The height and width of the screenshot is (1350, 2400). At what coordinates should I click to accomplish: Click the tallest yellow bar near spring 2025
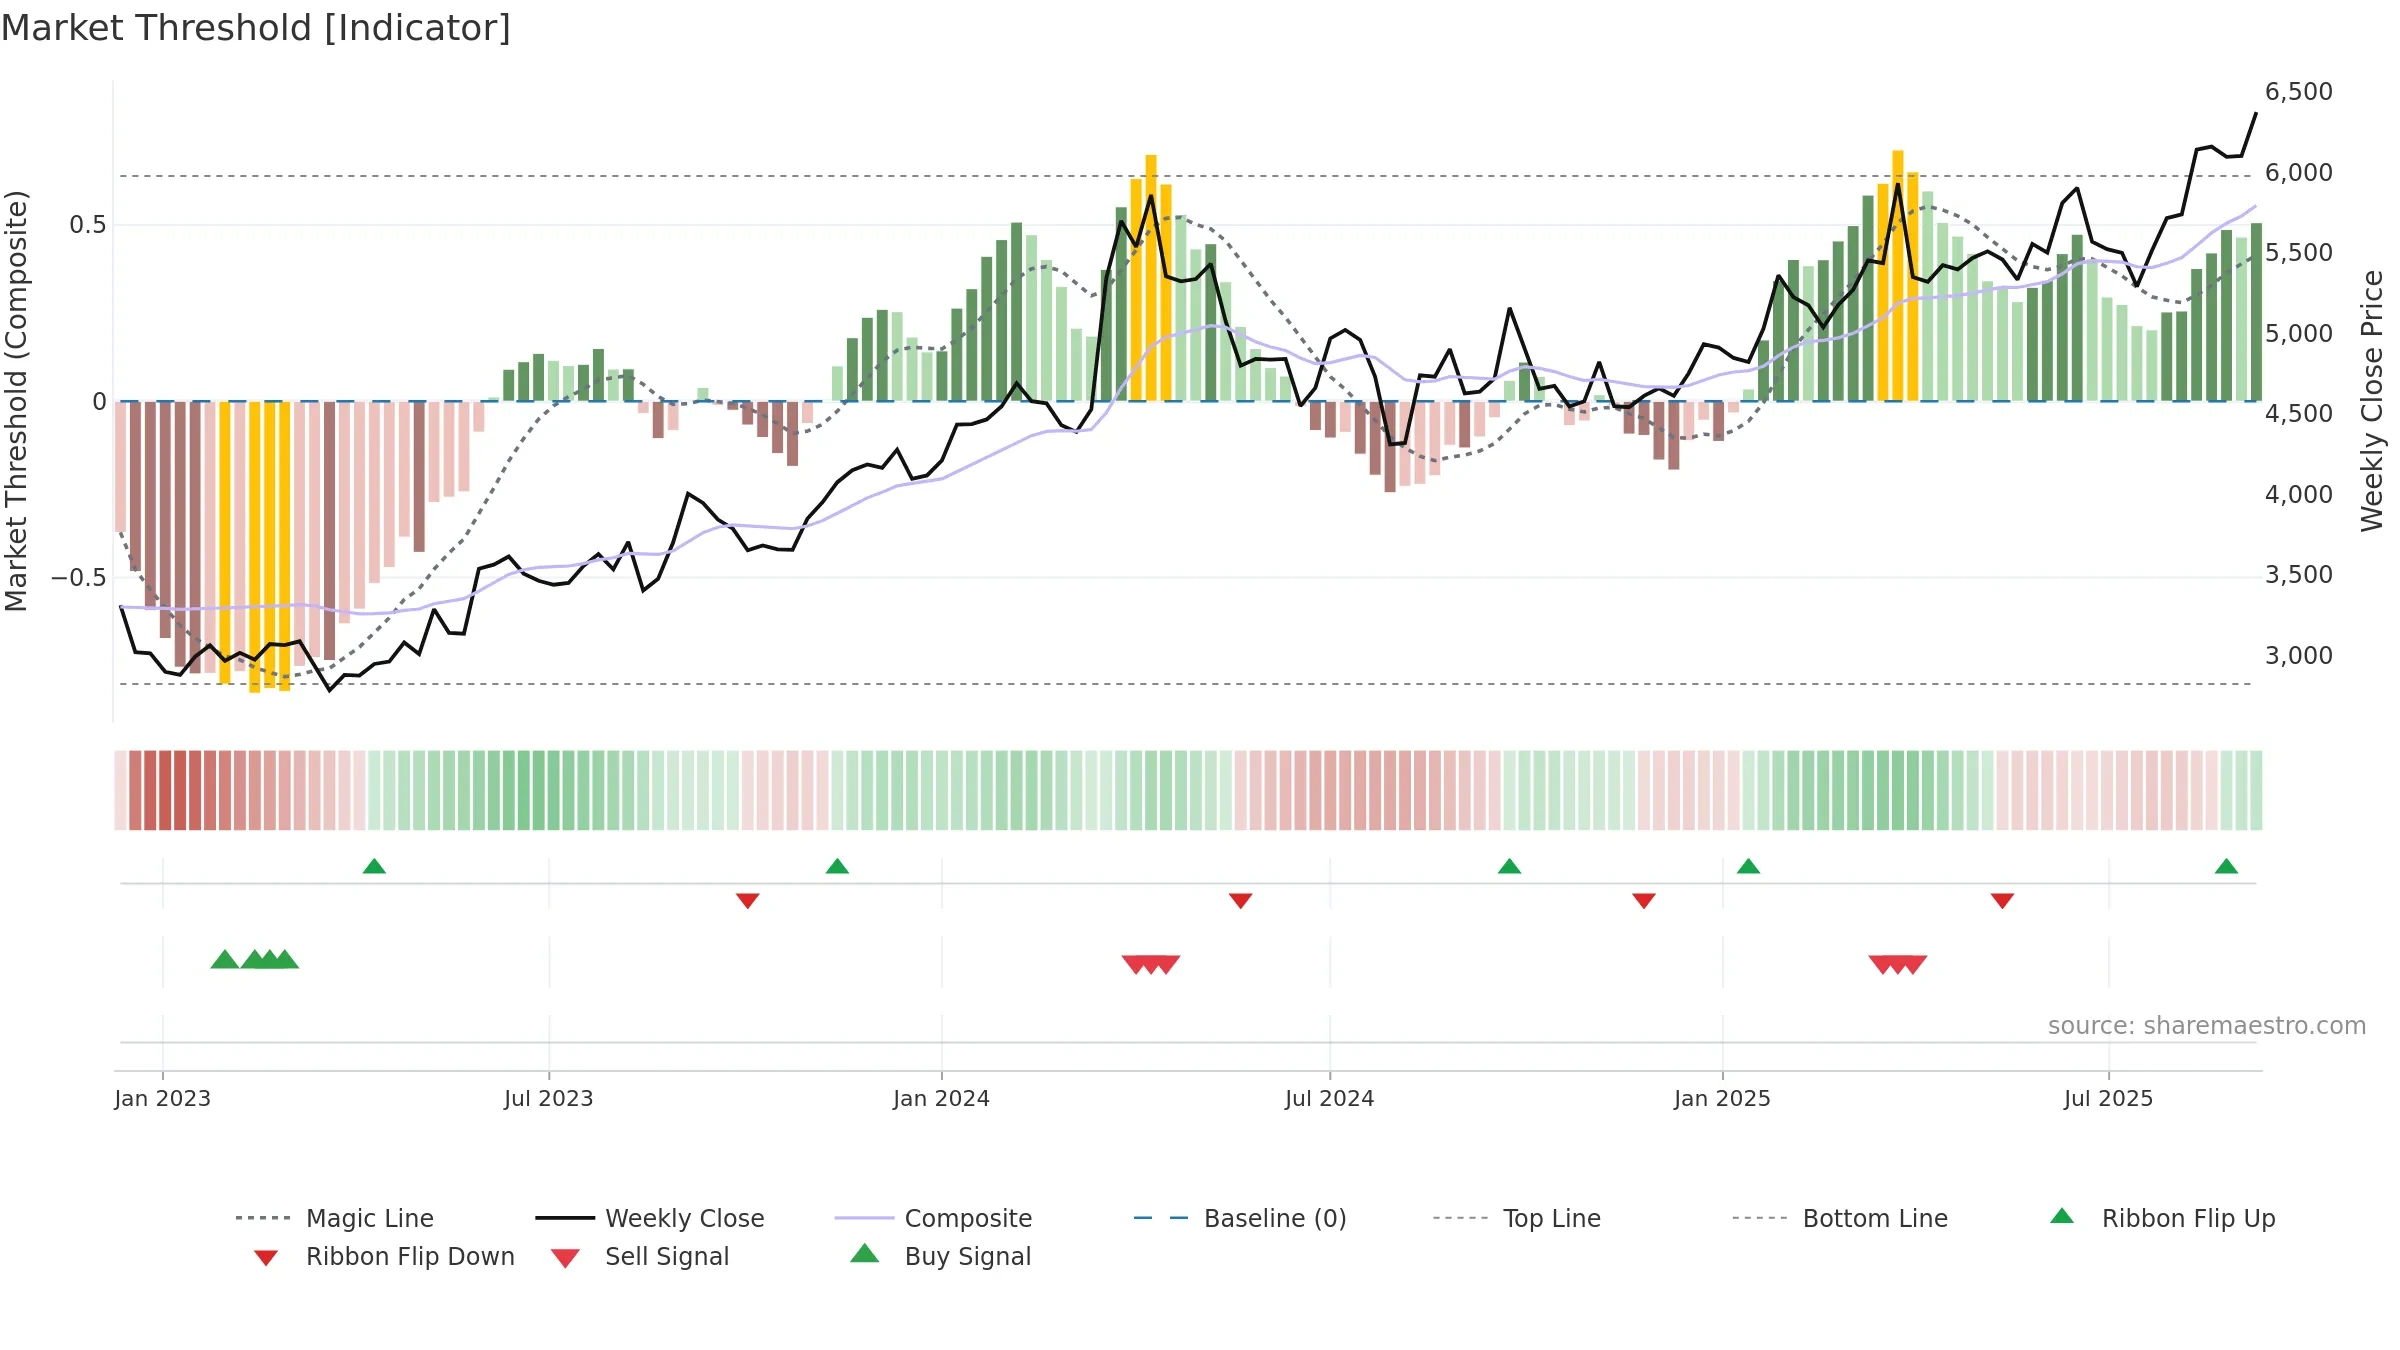[x=1897, y=276]
